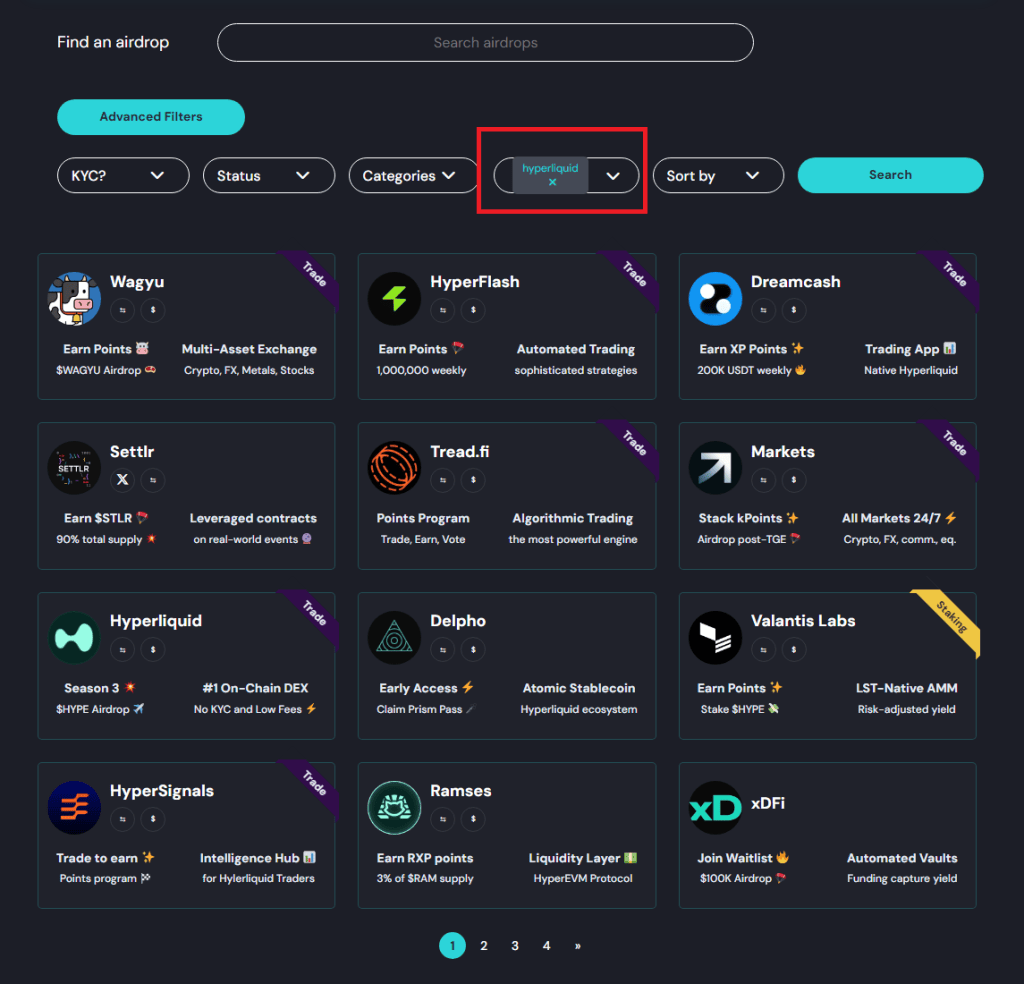Click "Join Waitlist" text on xDFi card
Screen dimensions: 1024x984
tap(735, 858)
